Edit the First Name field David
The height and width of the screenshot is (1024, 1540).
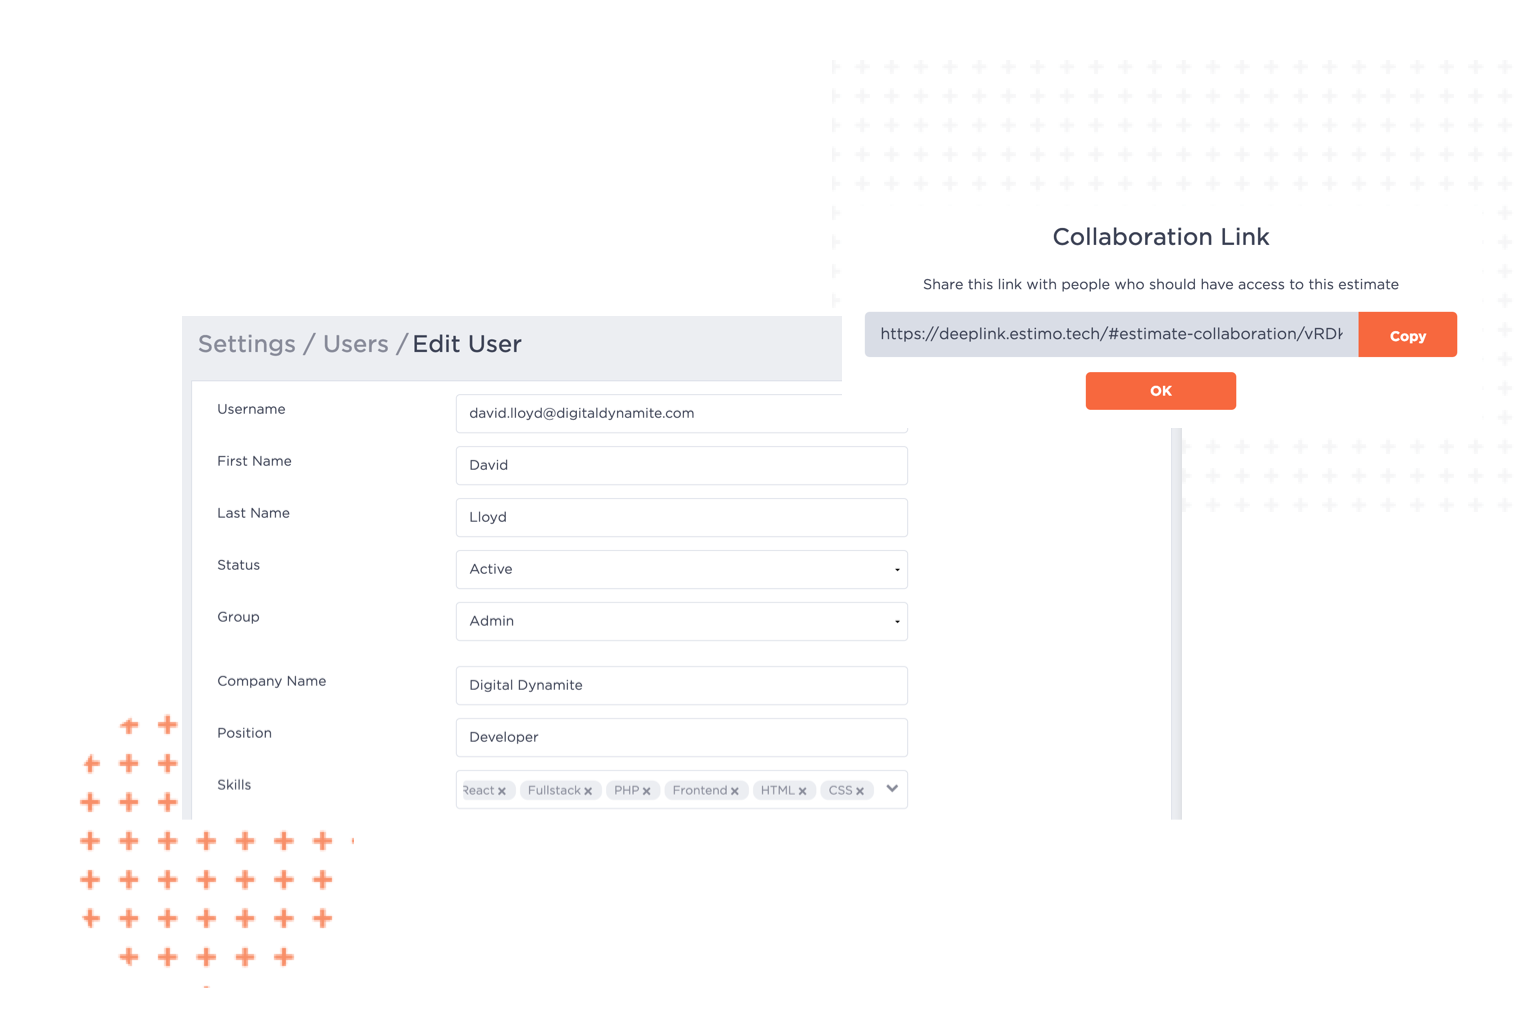pyautogui.click(x=682, y=465)
